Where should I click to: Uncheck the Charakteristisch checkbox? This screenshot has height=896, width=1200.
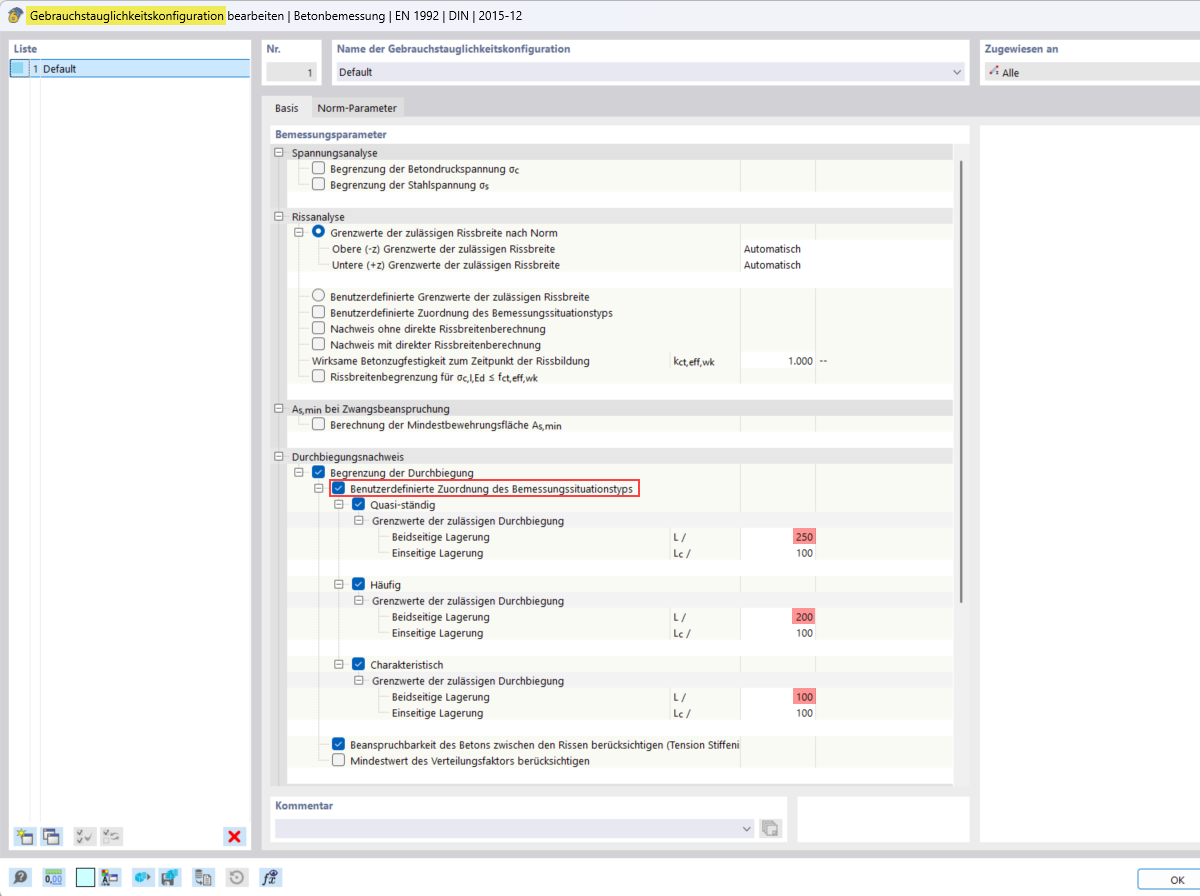(x=358, y=664)
